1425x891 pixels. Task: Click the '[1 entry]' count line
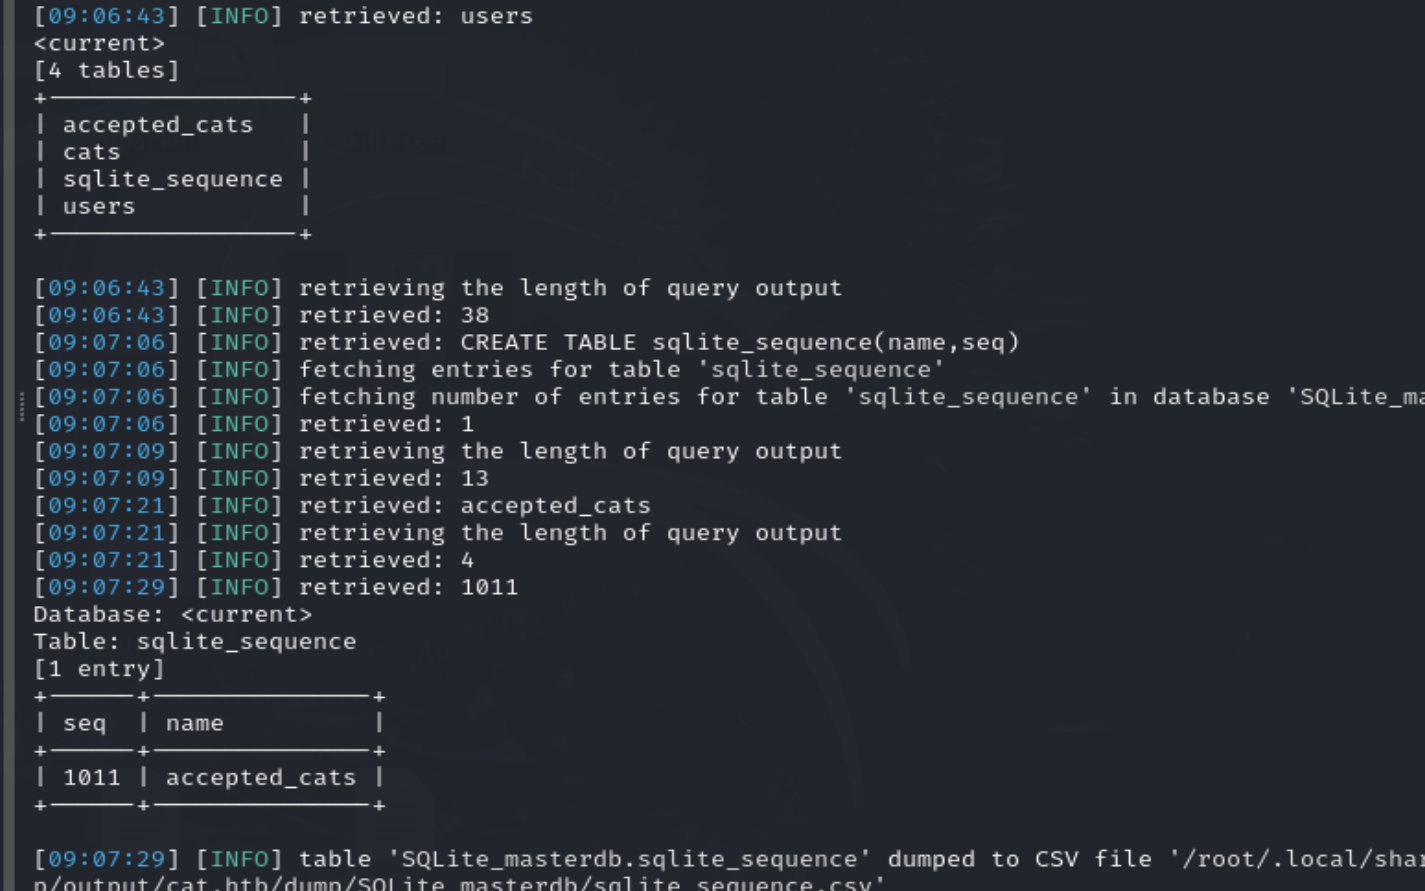(x=98, y=668)
